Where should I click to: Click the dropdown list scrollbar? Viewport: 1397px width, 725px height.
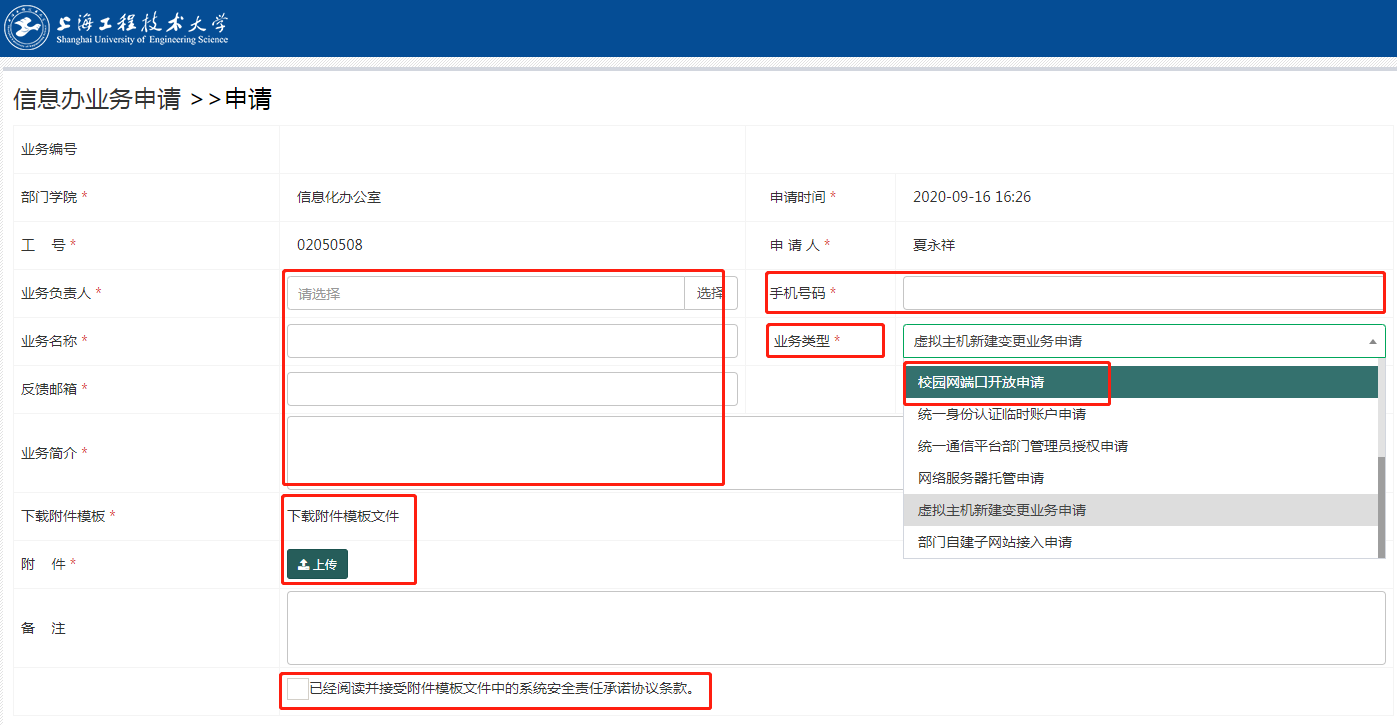pyautogui.click(x=1381, y=460)
